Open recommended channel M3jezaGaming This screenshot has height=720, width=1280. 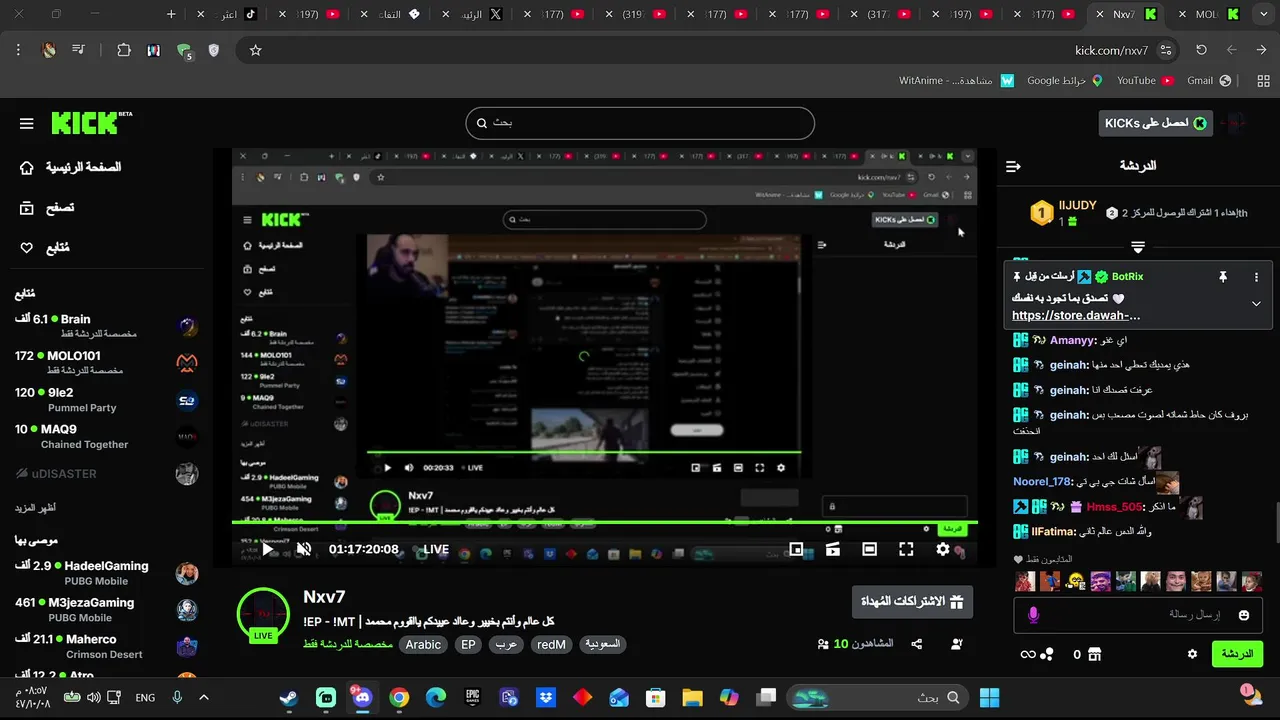coord(106,610)
